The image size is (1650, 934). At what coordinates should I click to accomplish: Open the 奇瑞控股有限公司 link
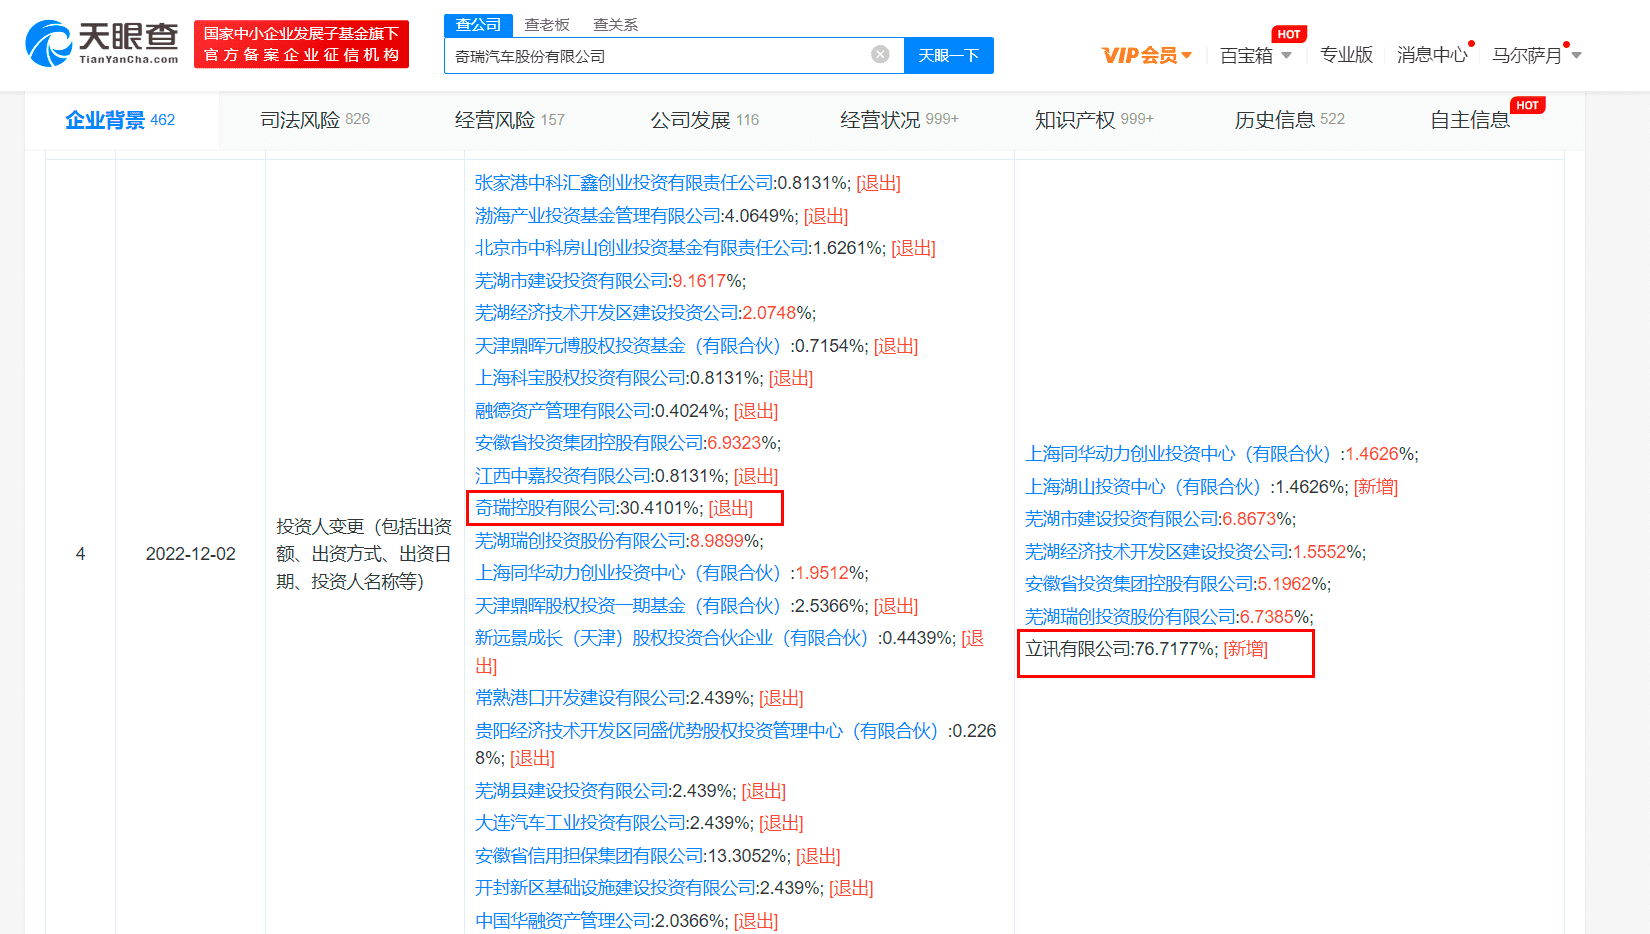(x=545, y=508)
